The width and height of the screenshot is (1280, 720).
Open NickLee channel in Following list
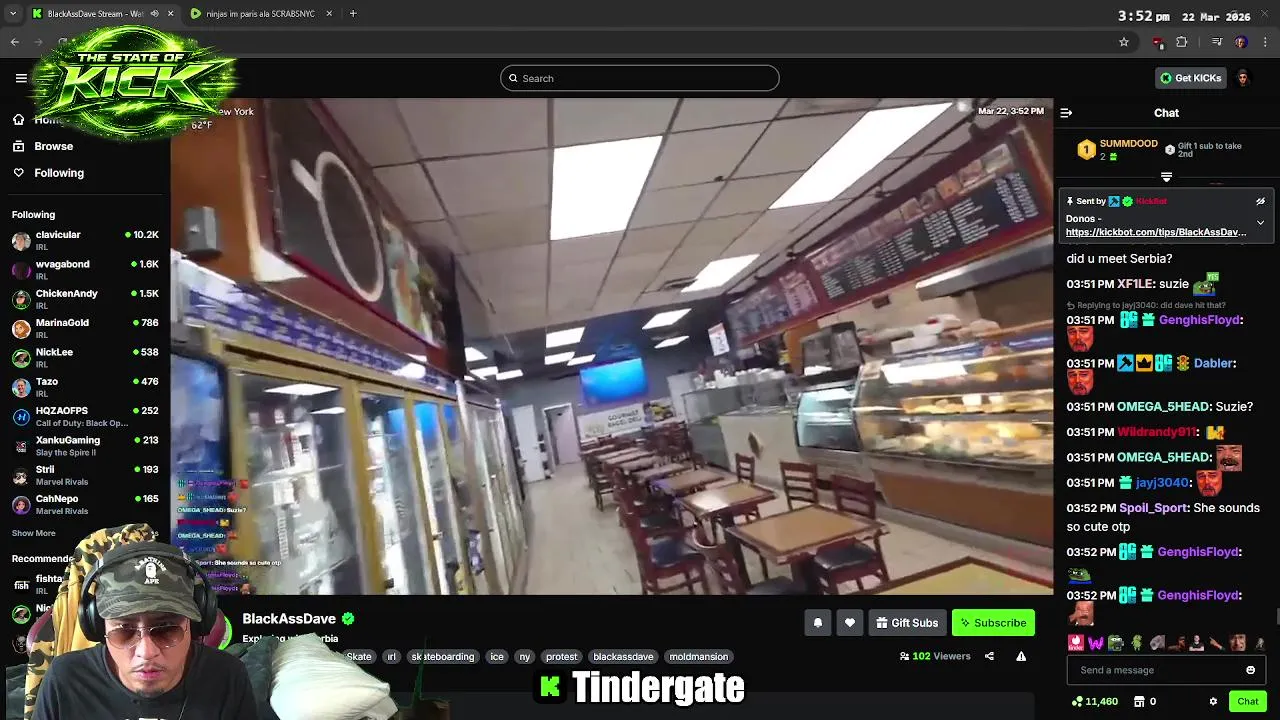85,358
